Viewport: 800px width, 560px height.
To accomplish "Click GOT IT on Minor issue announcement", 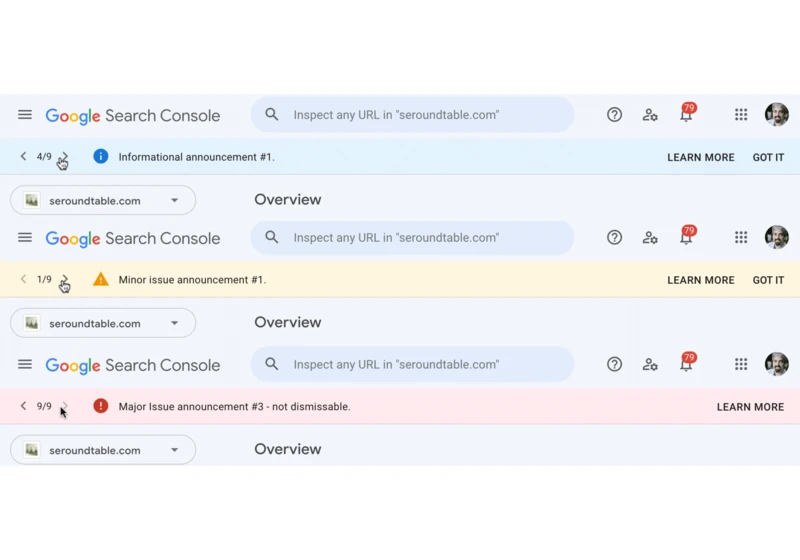I will [x=768, y=280].
